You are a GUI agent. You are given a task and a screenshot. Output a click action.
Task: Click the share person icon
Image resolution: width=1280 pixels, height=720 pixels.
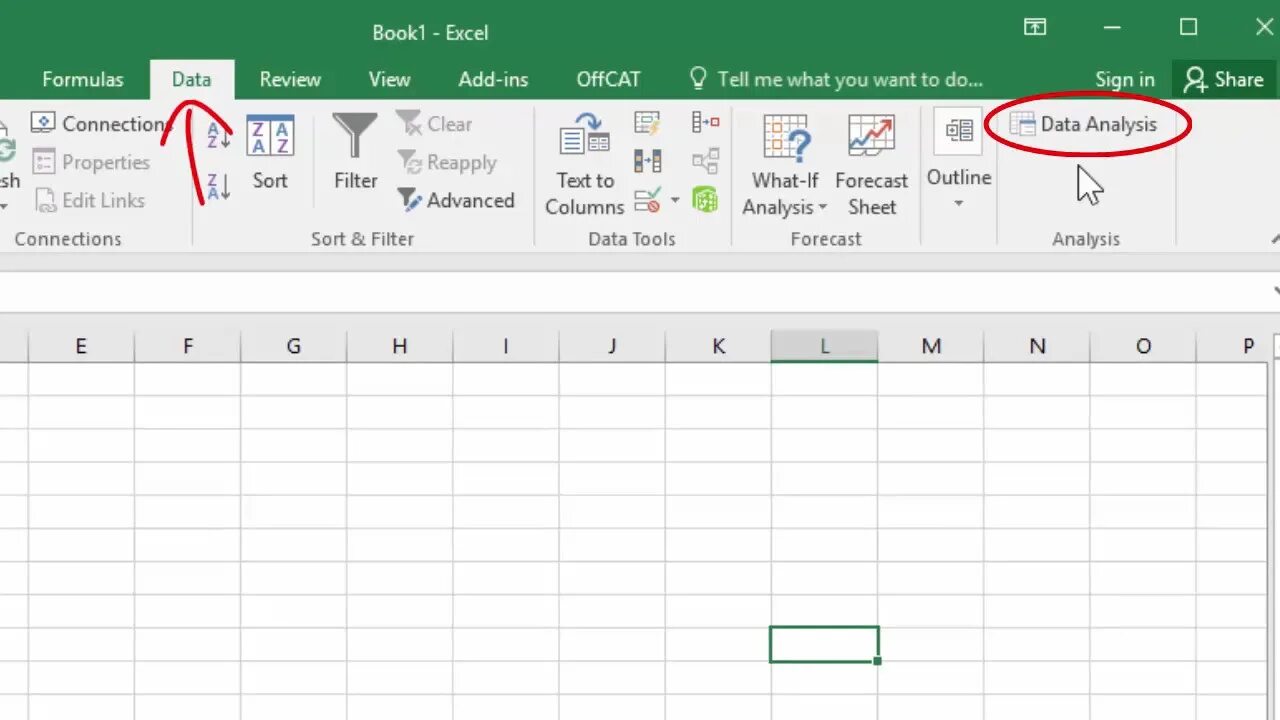click(1194, 80)
